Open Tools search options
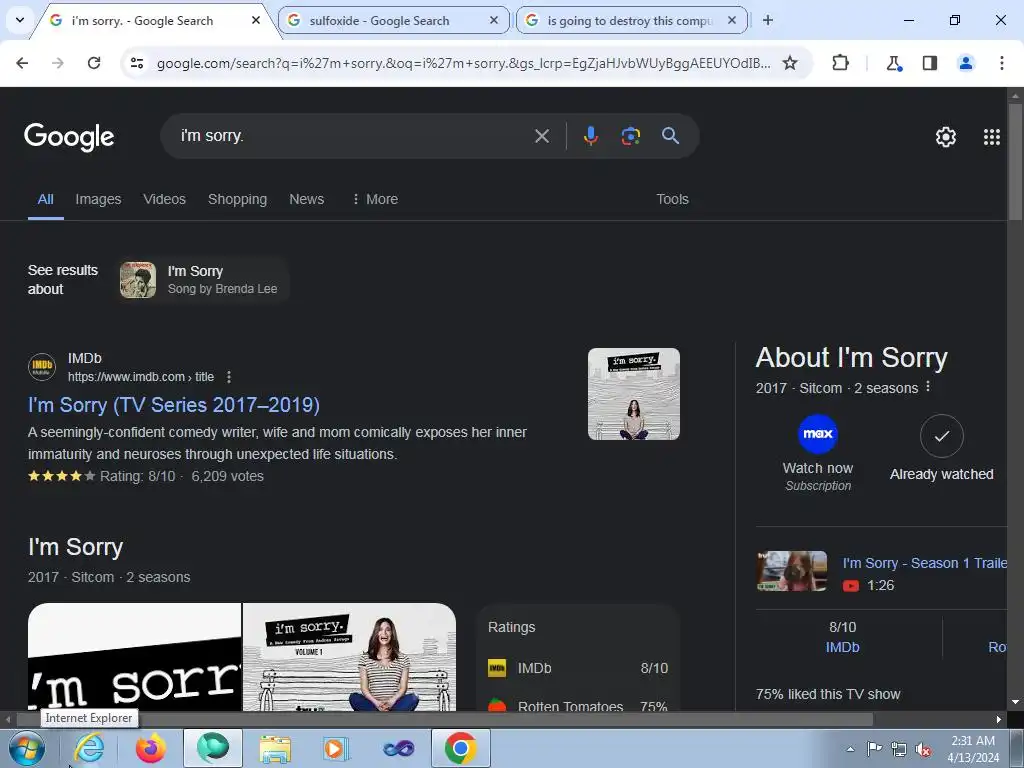 673,199
